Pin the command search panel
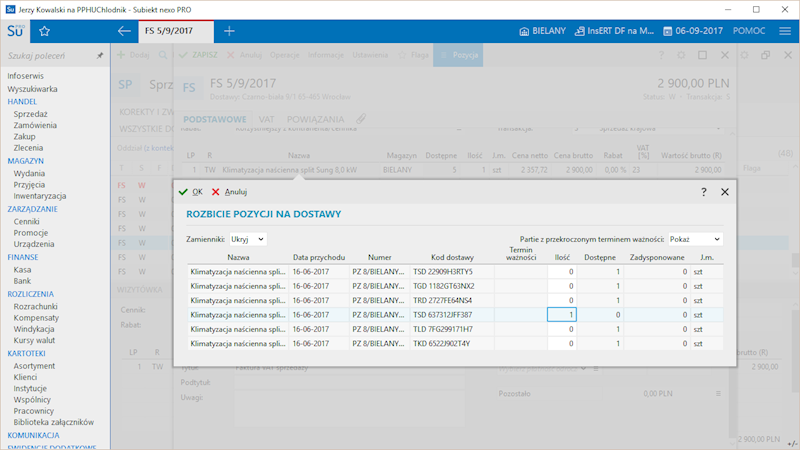 [x=100, y=56]
